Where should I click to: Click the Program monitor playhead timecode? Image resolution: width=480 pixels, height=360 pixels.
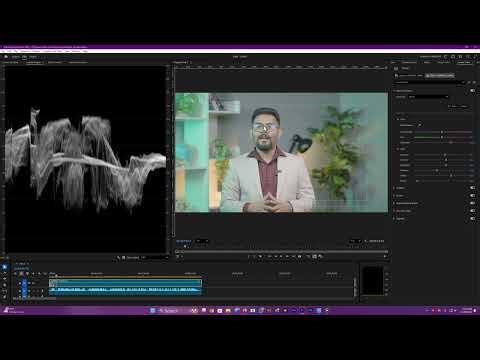point(184,241)
